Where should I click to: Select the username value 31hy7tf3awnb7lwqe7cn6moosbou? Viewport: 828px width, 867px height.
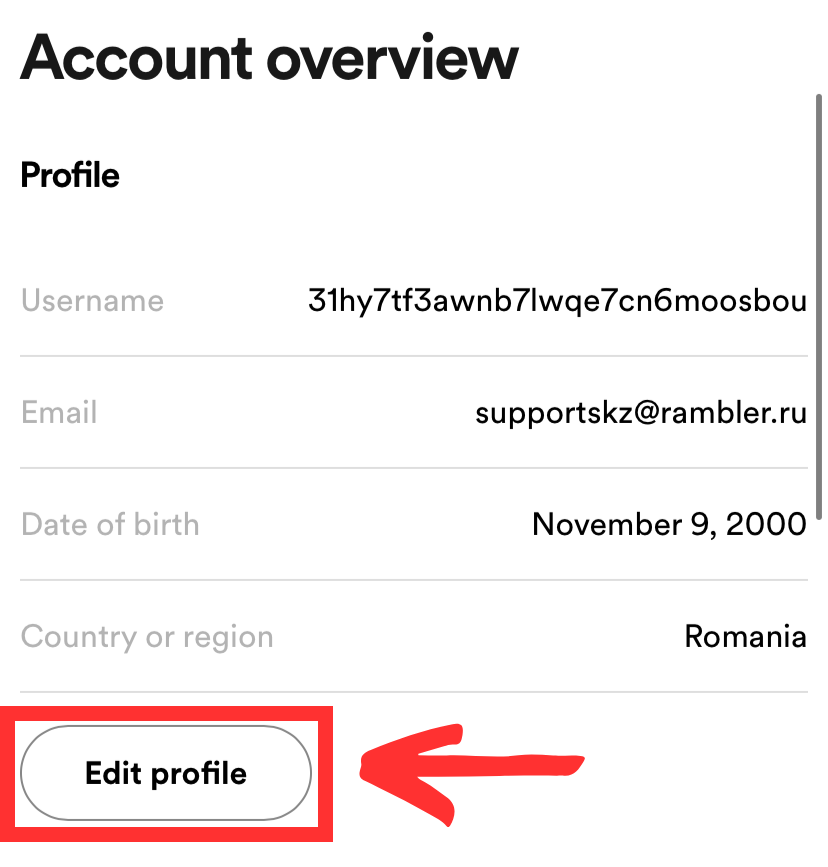(x=557, y=301)
